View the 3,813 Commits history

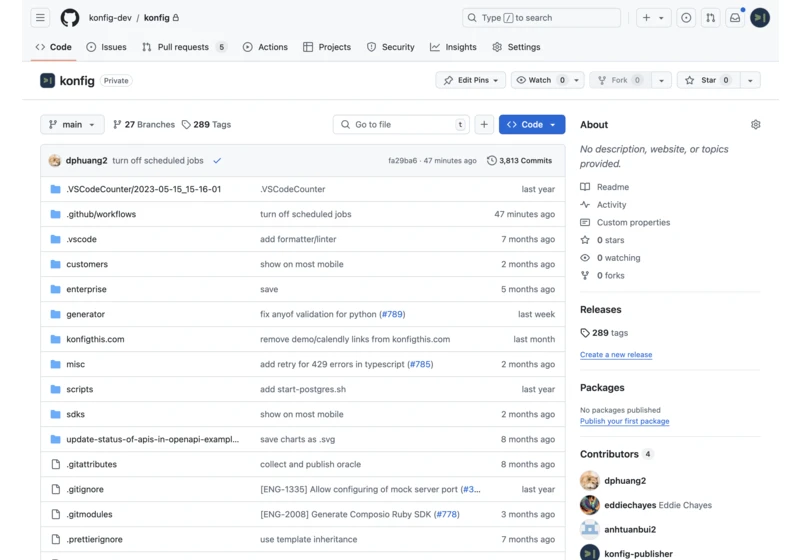[519, 161]
